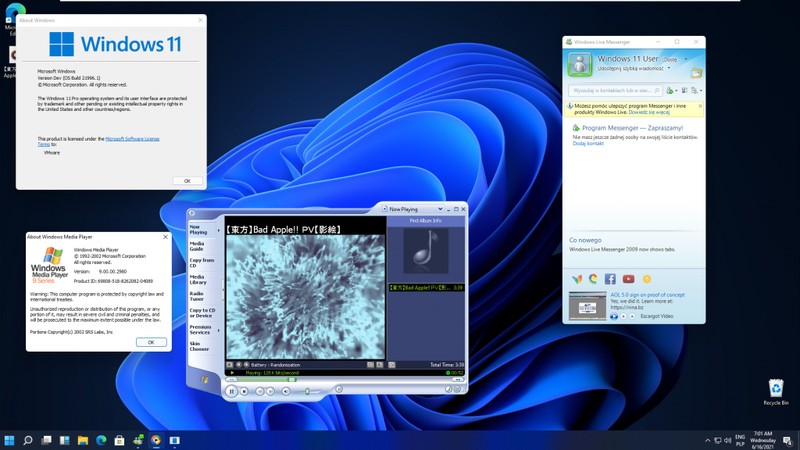Open AOL 5.0 sign on proof link
Viewport: 800px width, 450px height.
(x=647, y=295)
